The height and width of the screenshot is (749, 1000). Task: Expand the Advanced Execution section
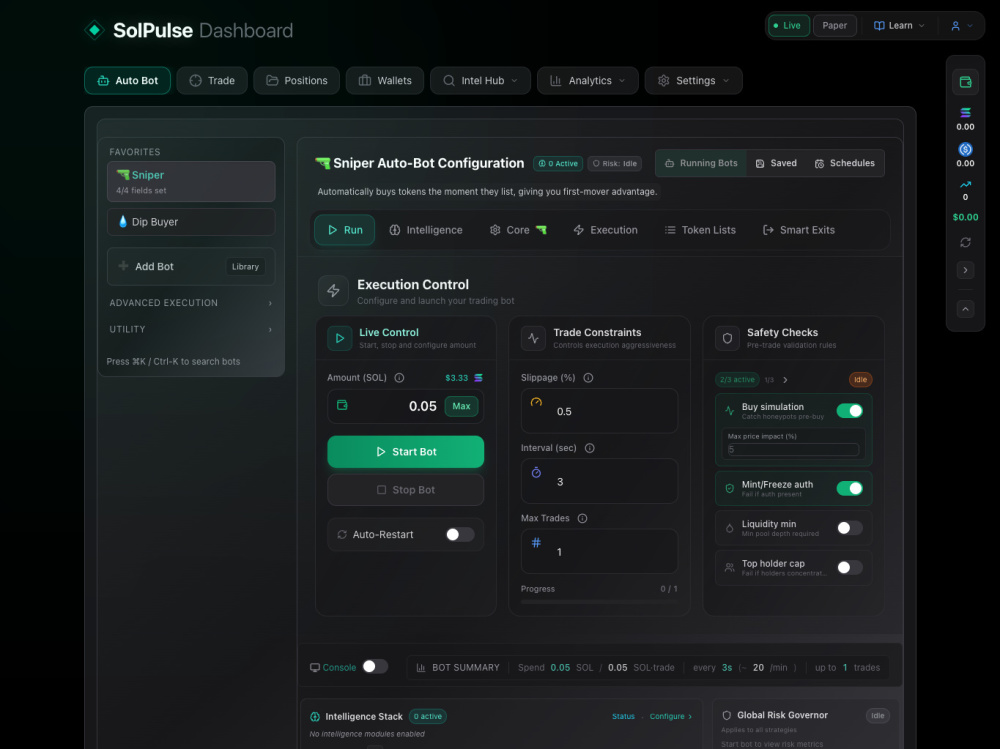(x=191, y=303)
